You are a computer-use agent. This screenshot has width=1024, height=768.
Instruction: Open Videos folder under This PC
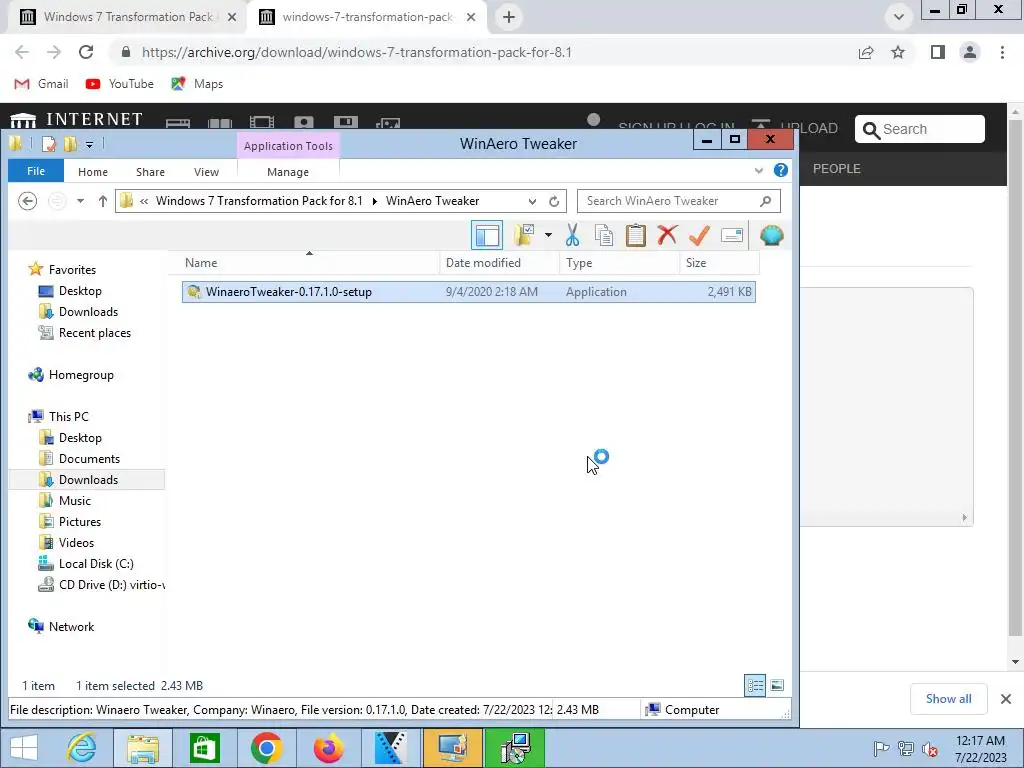76,542
